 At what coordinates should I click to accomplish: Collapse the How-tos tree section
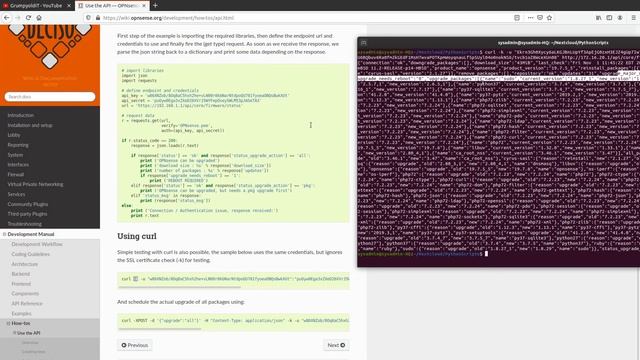9,323
